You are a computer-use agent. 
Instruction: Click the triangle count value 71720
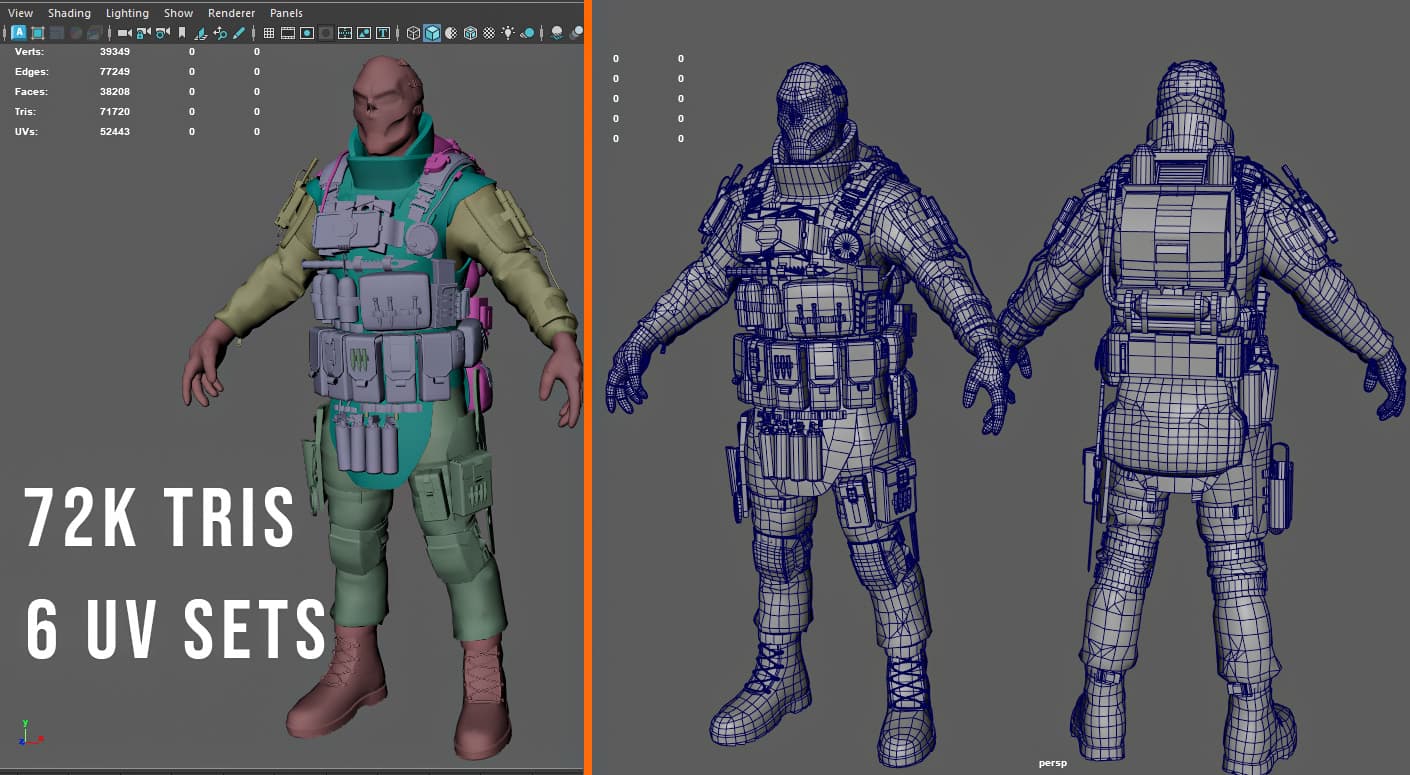click(115, 112)
